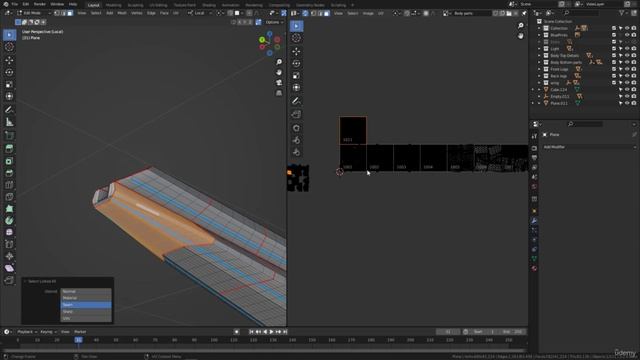Toggle visibility eye of Collection row
Viewport: 640px width, 360px height.
627,28
